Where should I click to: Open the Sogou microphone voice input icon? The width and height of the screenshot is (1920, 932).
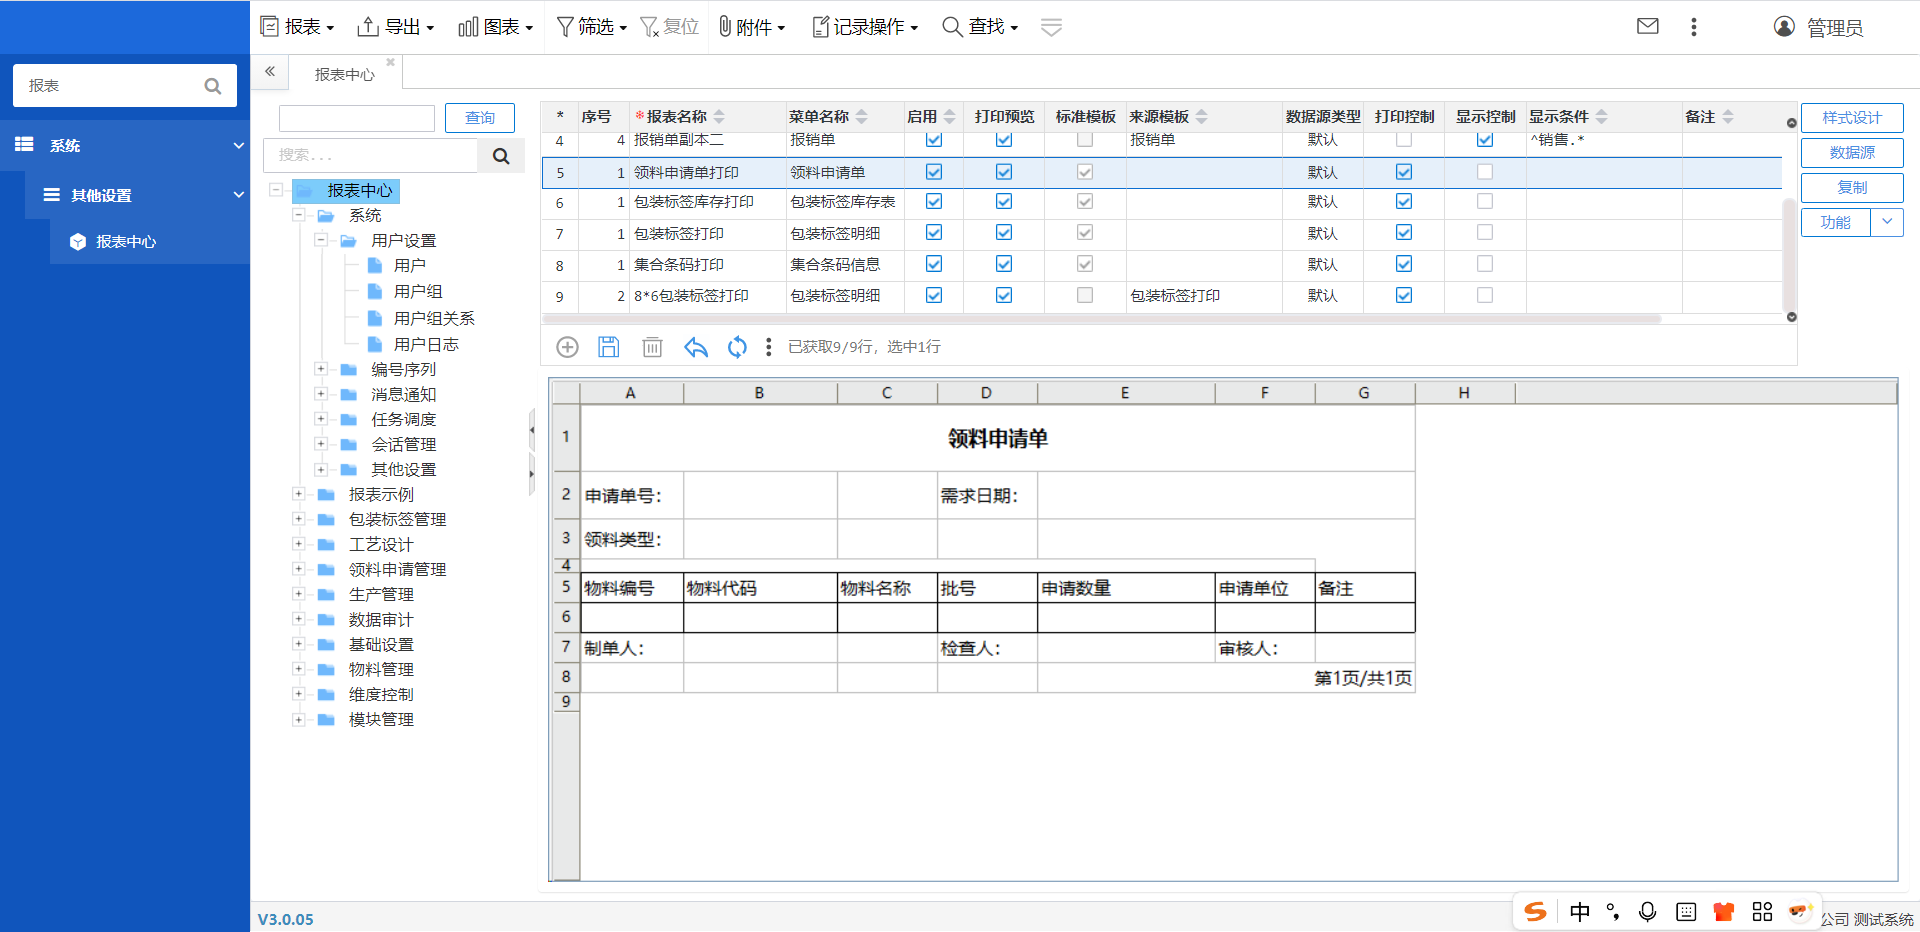click(x=1648, y=911)
